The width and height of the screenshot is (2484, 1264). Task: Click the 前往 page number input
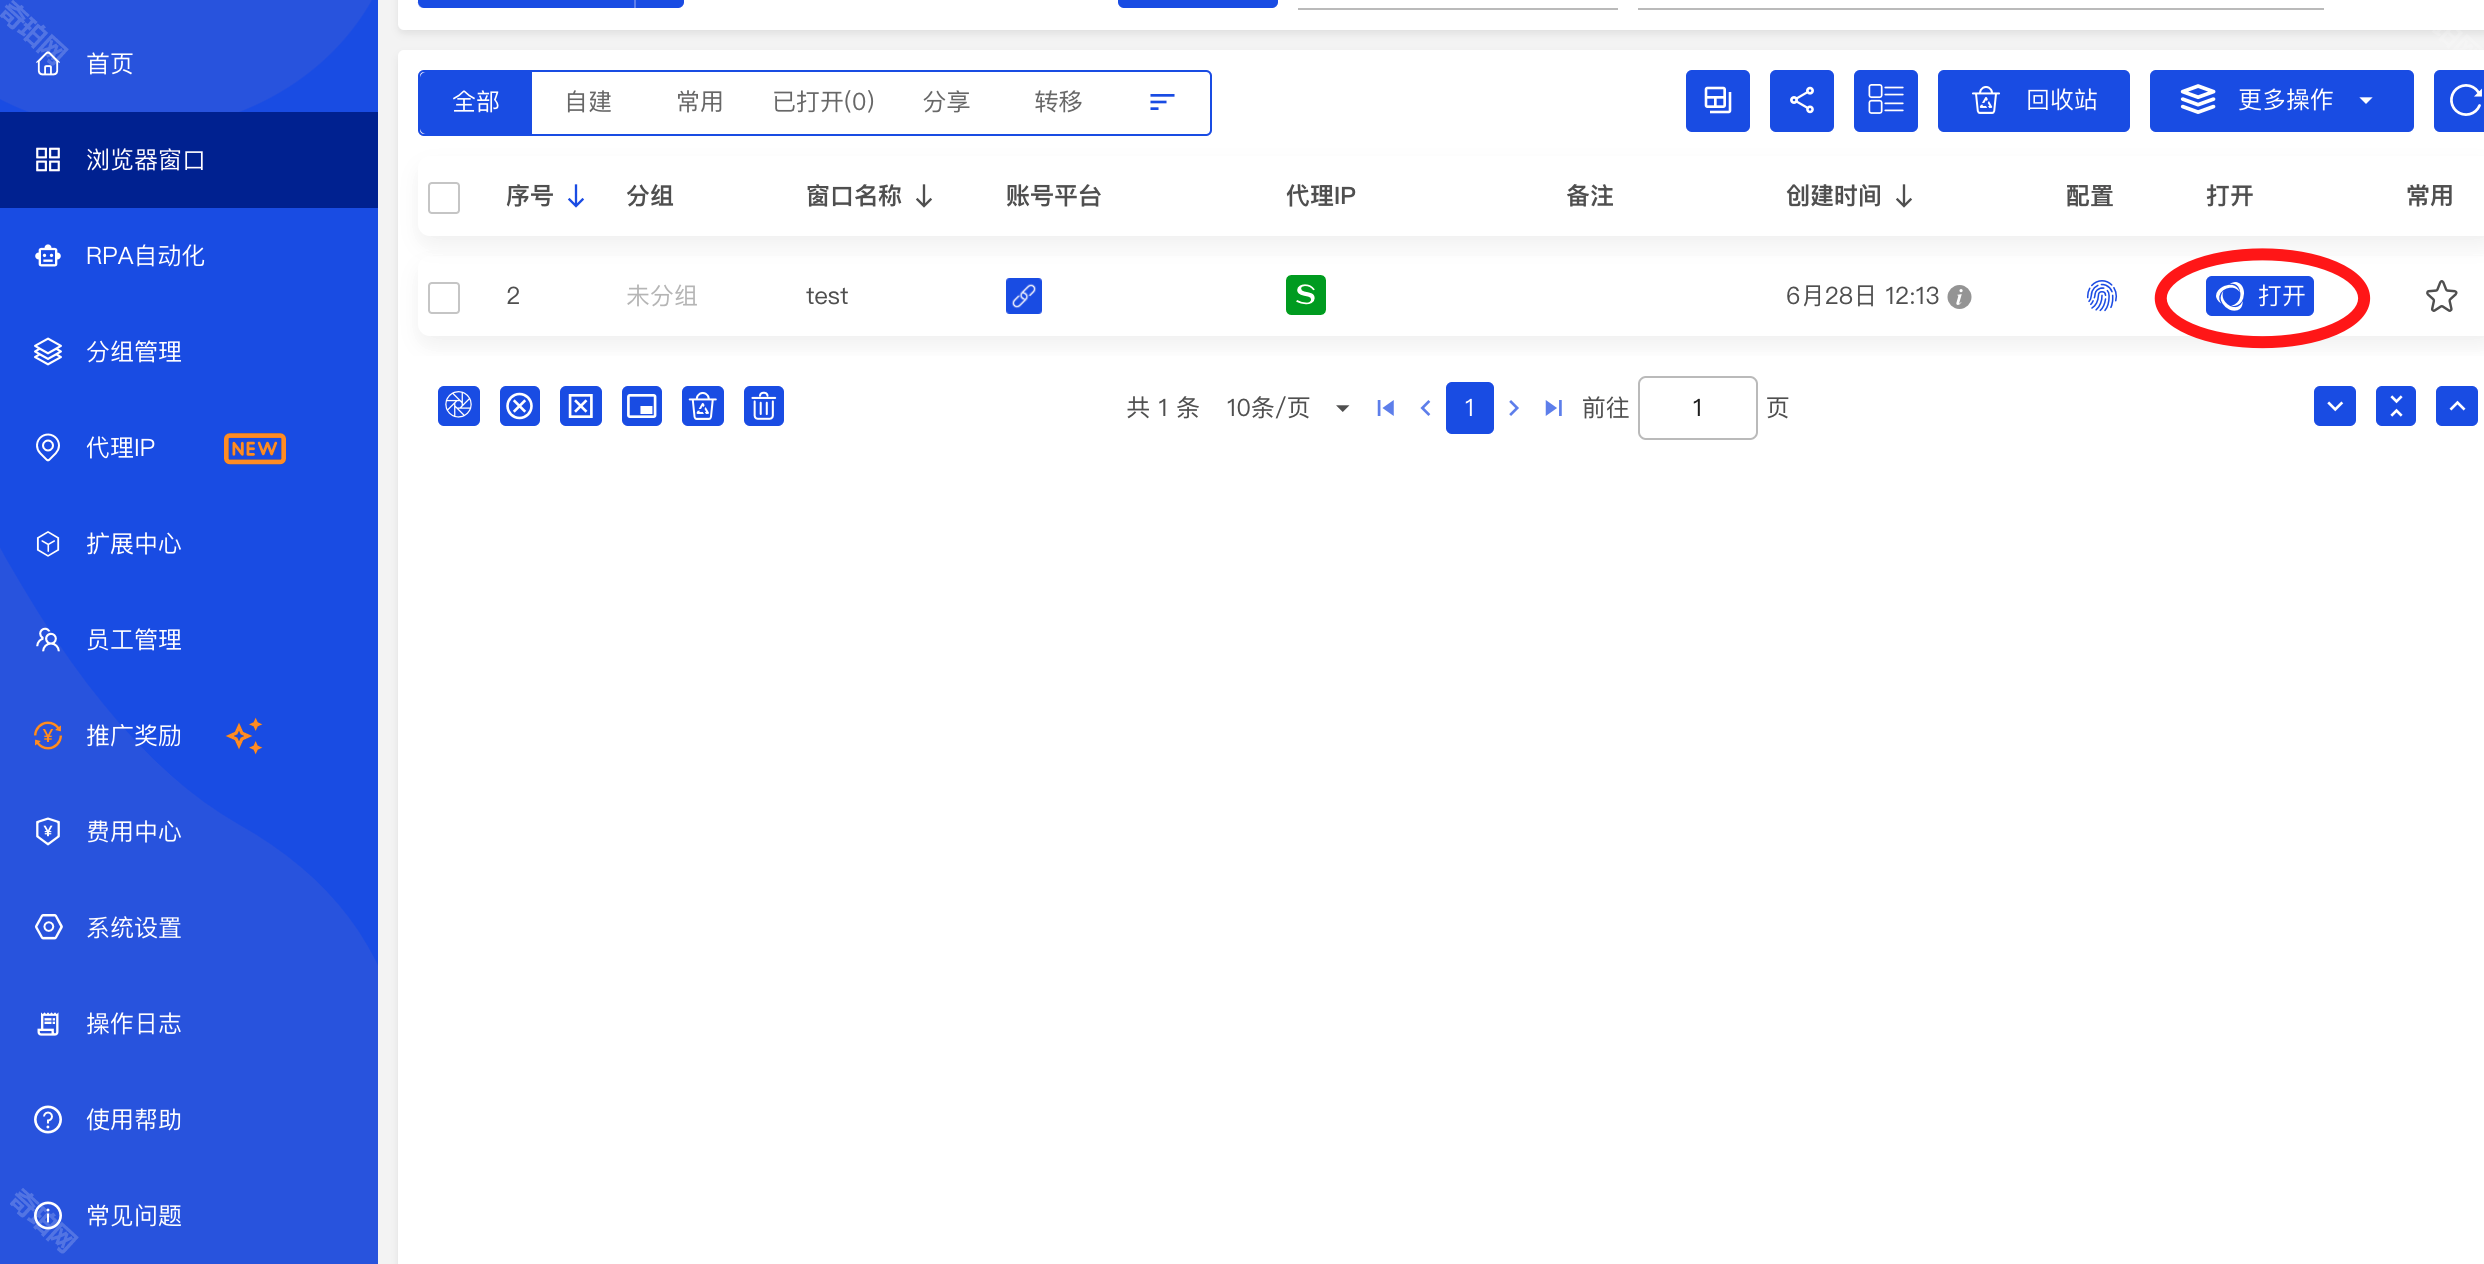tap(1698, 408)
